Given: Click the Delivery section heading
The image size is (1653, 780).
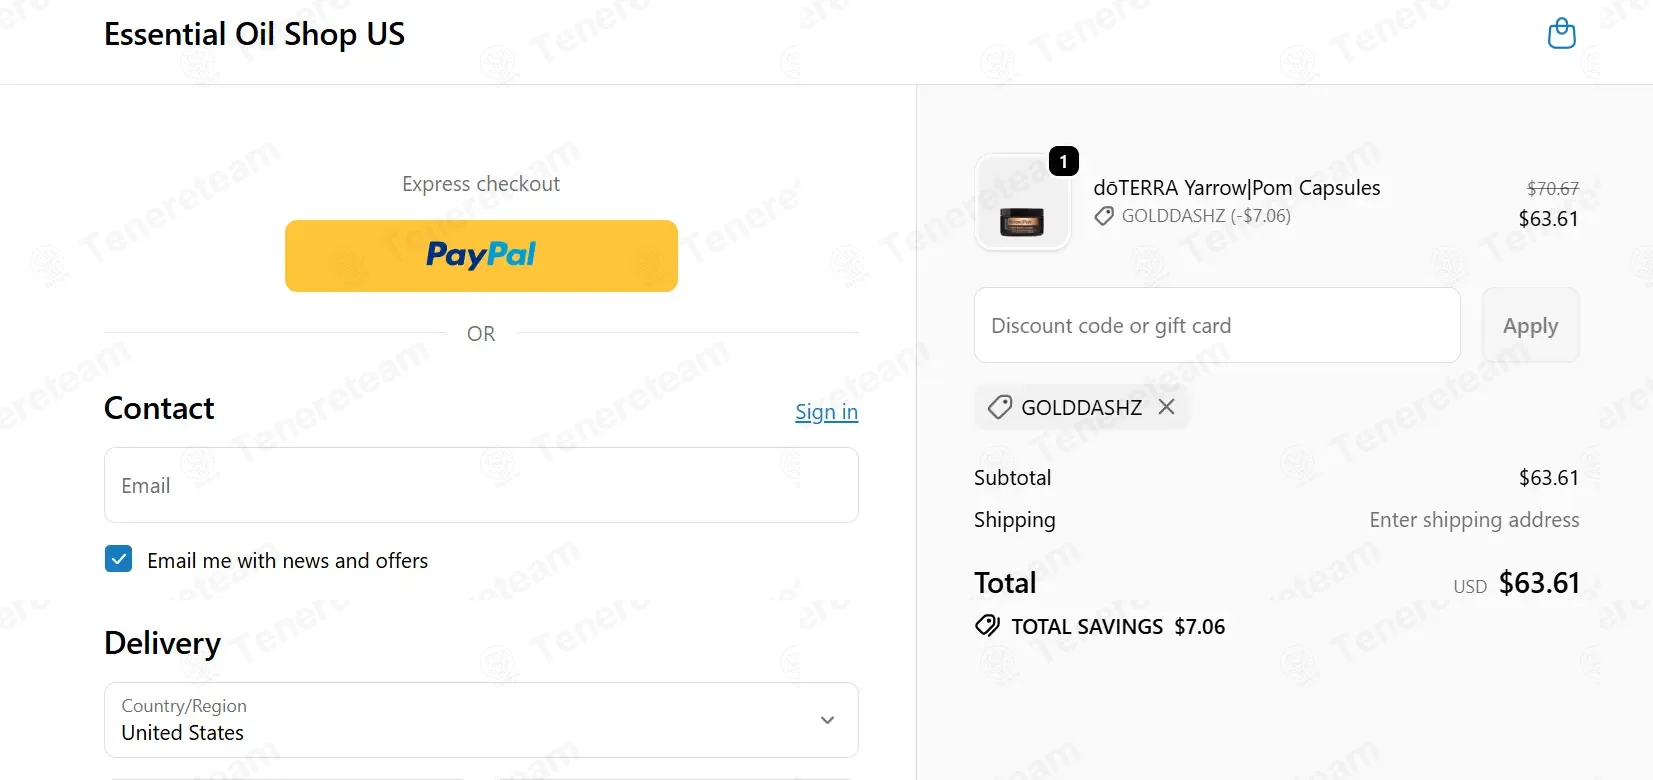Looking at the screenshot, I should [x=162, y=643].
